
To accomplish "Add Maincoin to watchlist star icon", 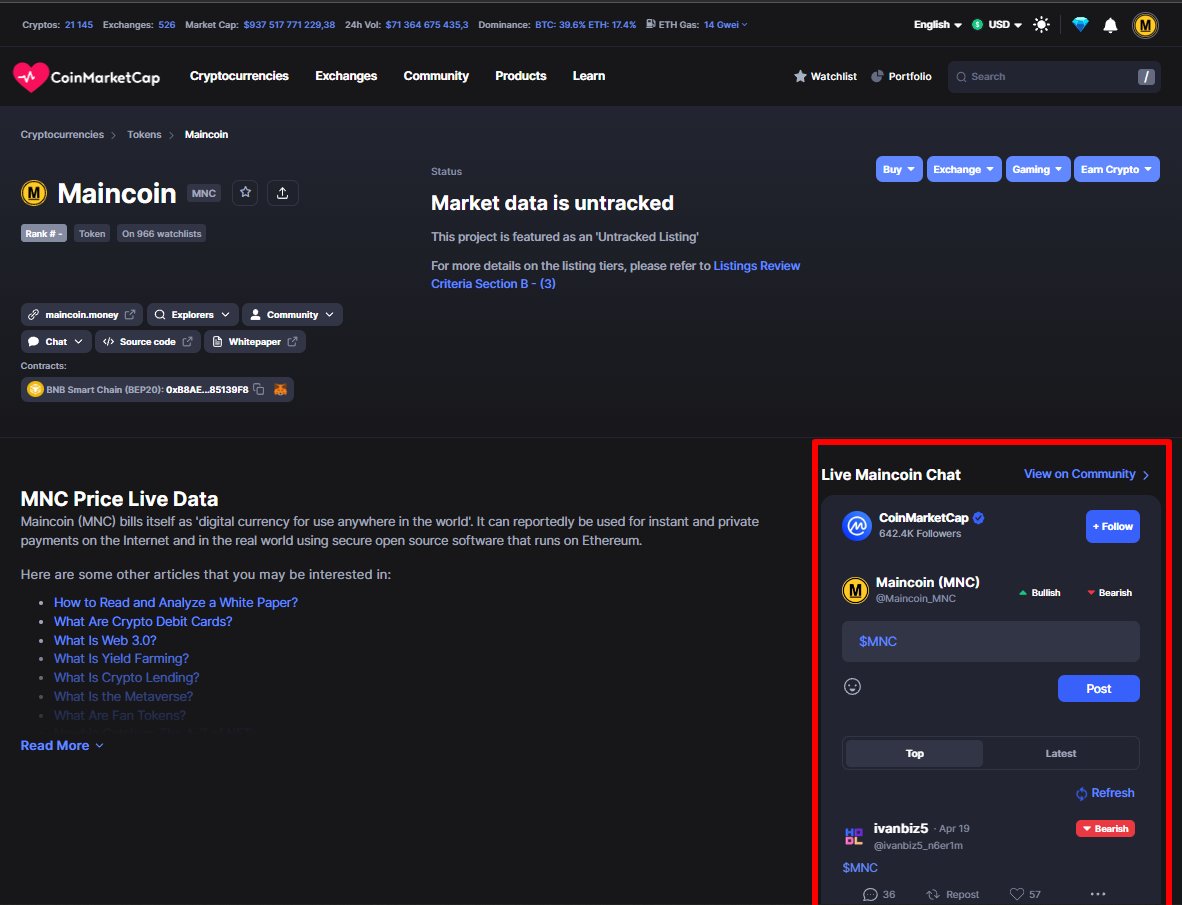I will [x=245, y=193].
